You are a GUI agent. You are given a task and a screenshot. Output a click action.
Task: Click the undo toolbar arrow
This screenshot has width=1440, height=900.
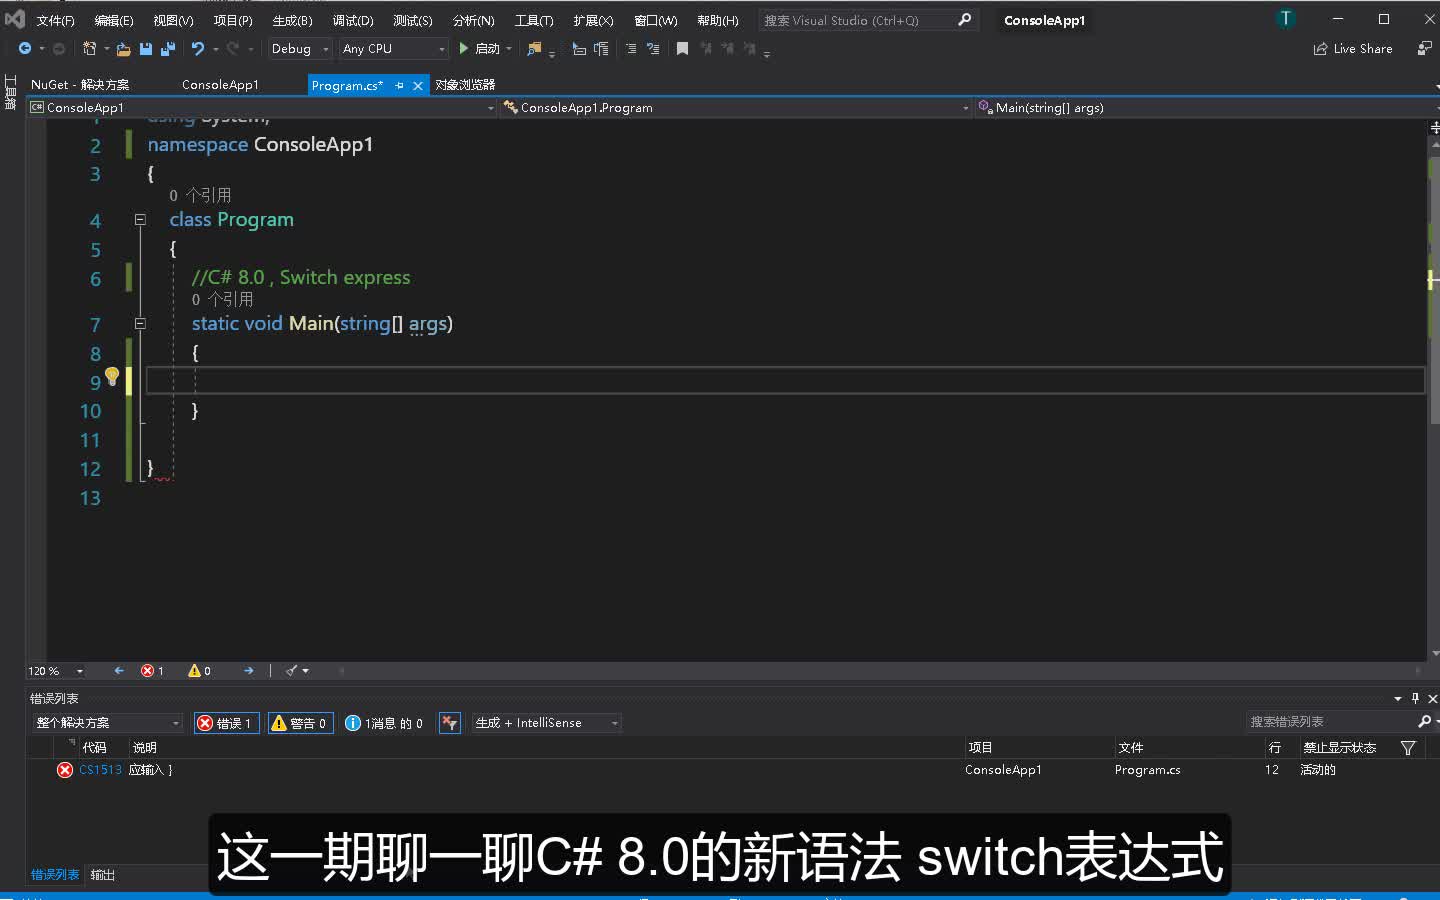(x=198, y=48)
